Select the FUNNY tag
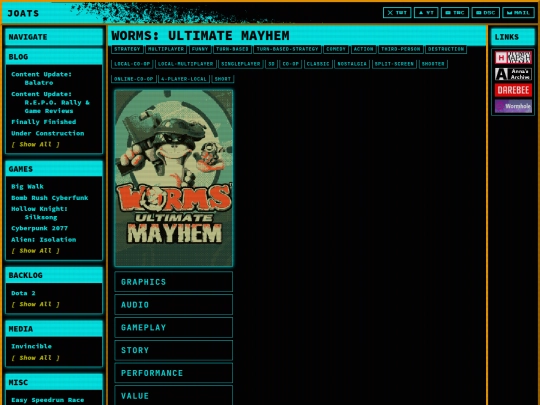The width and height of the screenshot is (540, 405). pos(200,49)
